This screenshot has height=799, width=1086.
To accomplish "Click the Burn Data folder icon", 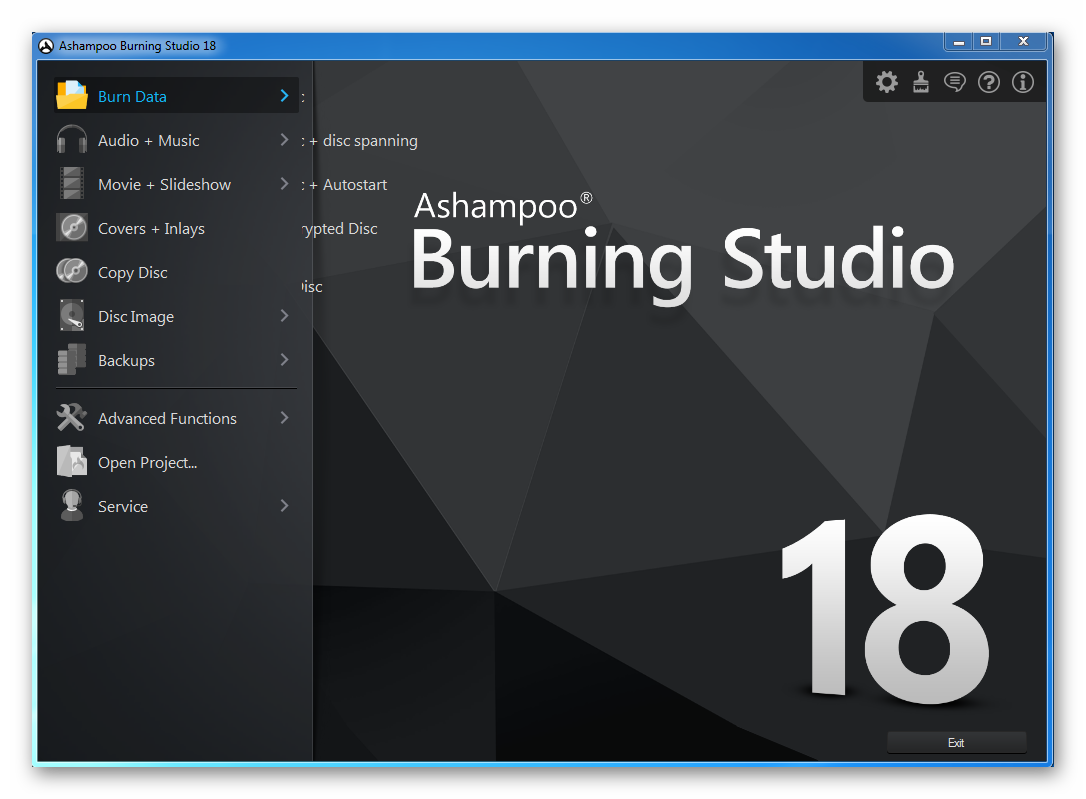I will (x=71, y=96).
